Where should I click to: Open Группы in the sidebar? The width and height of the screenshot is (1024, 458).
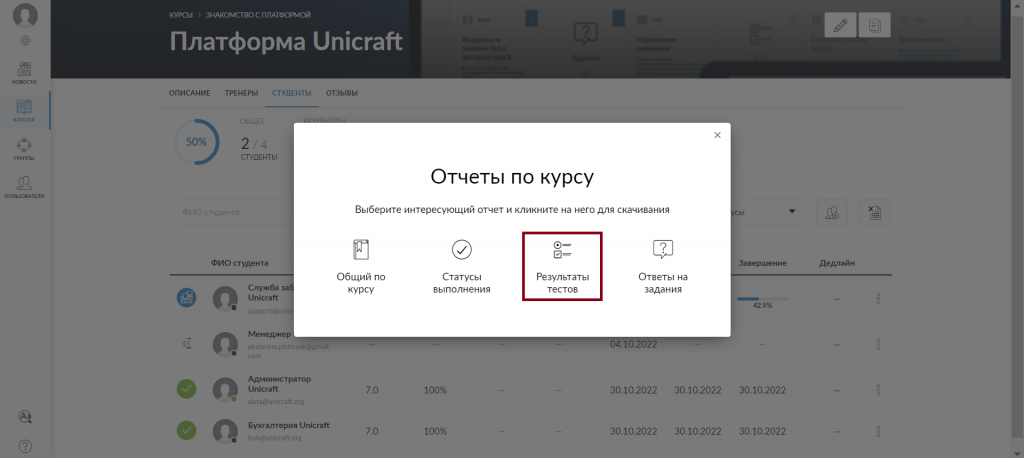pyautogui.click(x=24, y=148)
